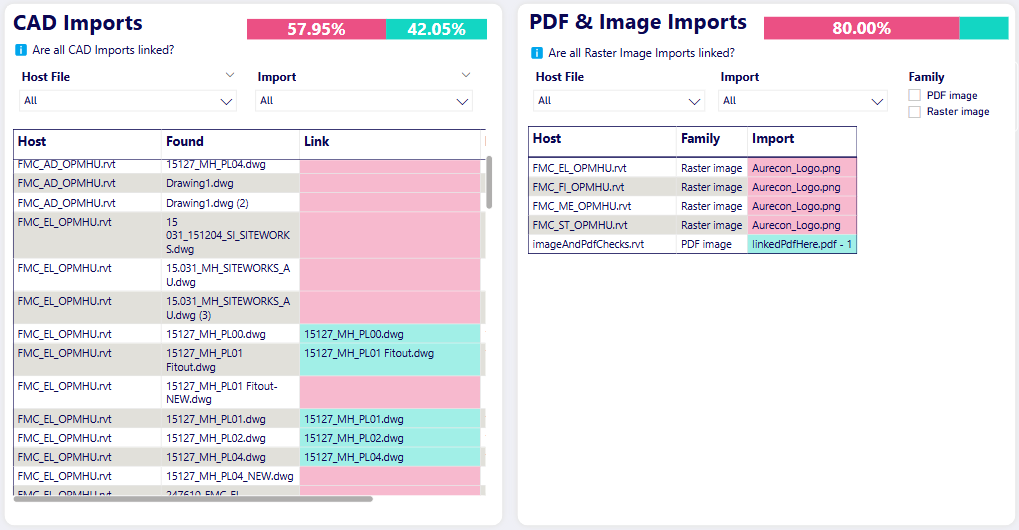Click the chevron above the CAD Host File slicer
Viewport: 1019px width, 530px height.
coord(229,75)
